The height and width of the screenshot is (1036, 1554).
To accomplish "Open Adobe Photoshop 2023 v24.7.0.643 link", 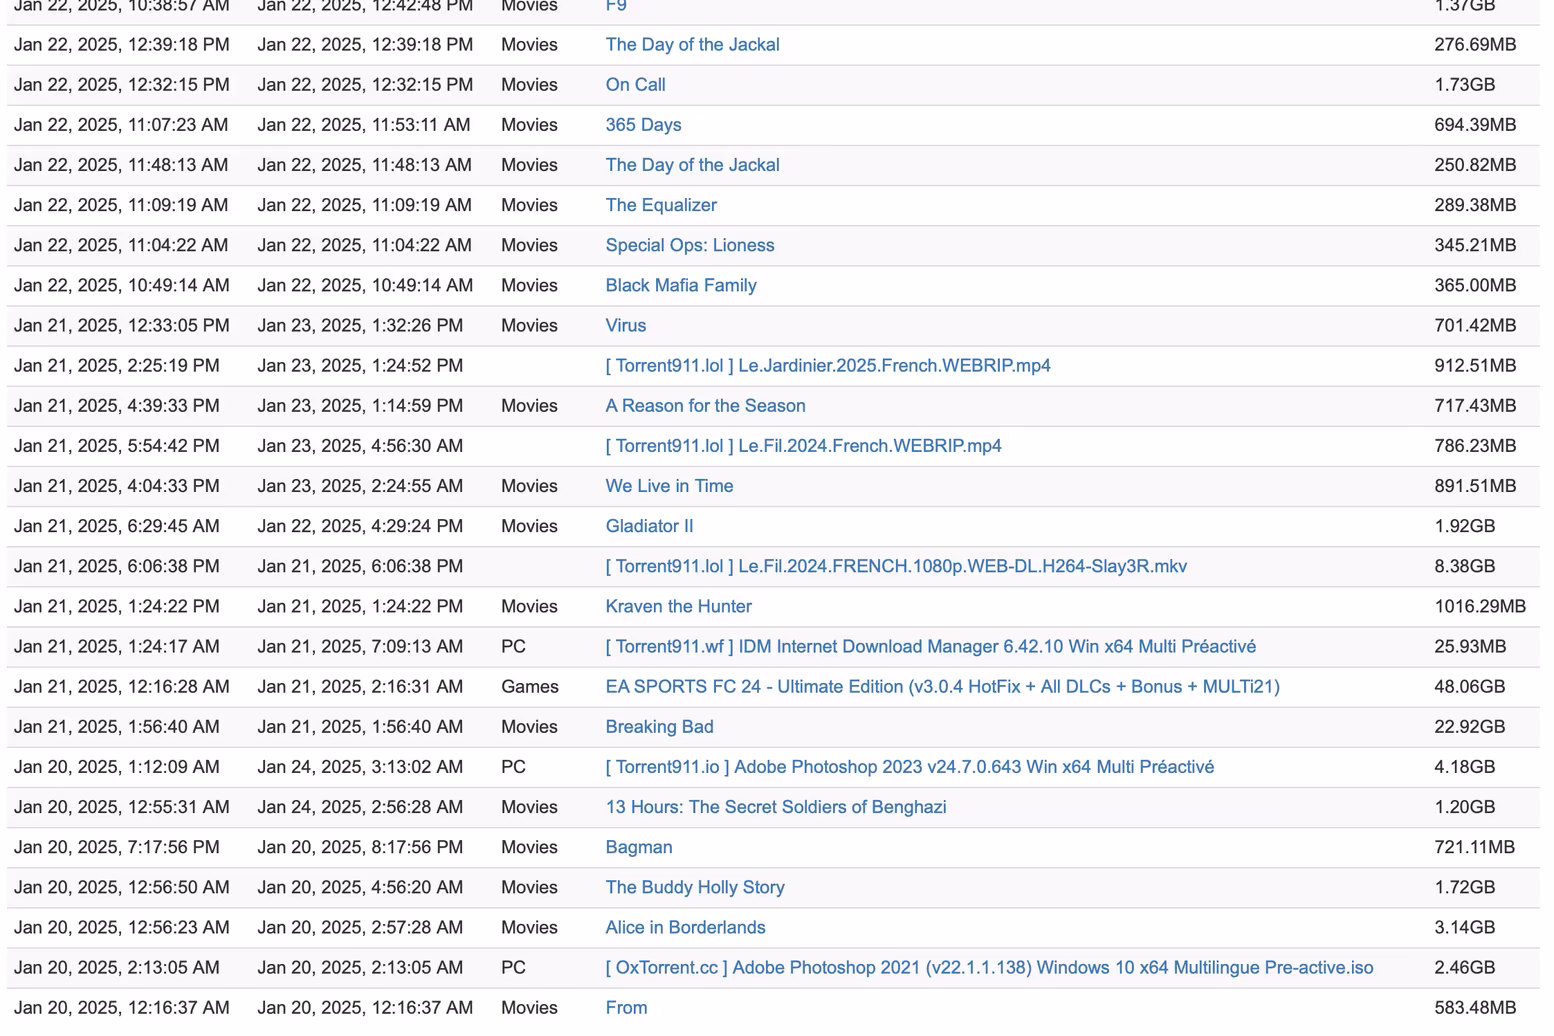I will pyautogui.click(x=909, y=766).
